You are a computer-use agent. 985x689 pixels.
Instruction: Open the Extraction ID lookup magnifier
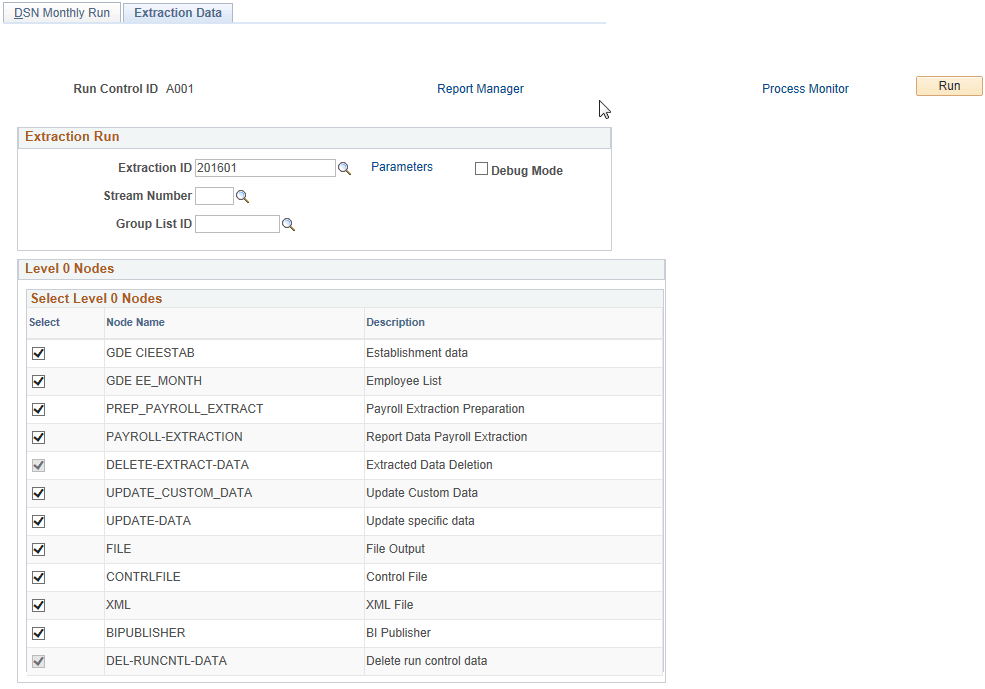click(344, 167)
